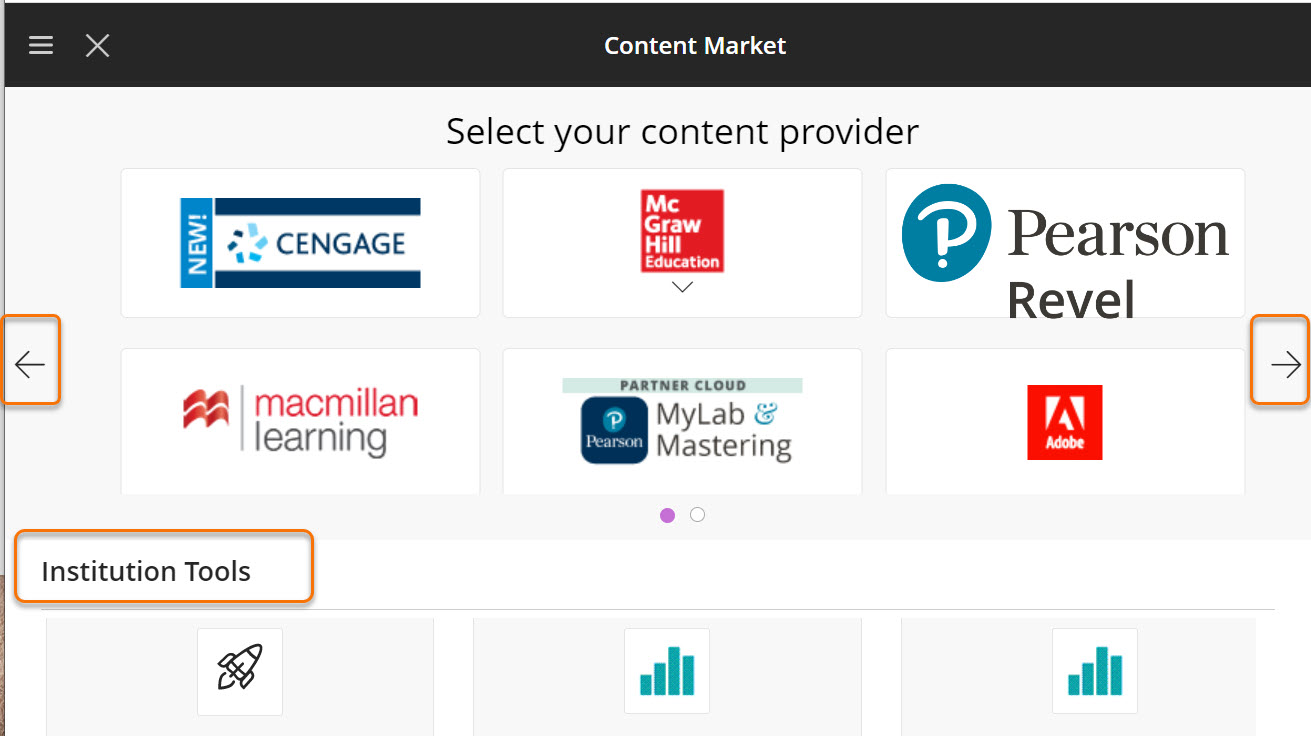Click the Content Market title
The image size is (1311, 736).
[695, 46]
